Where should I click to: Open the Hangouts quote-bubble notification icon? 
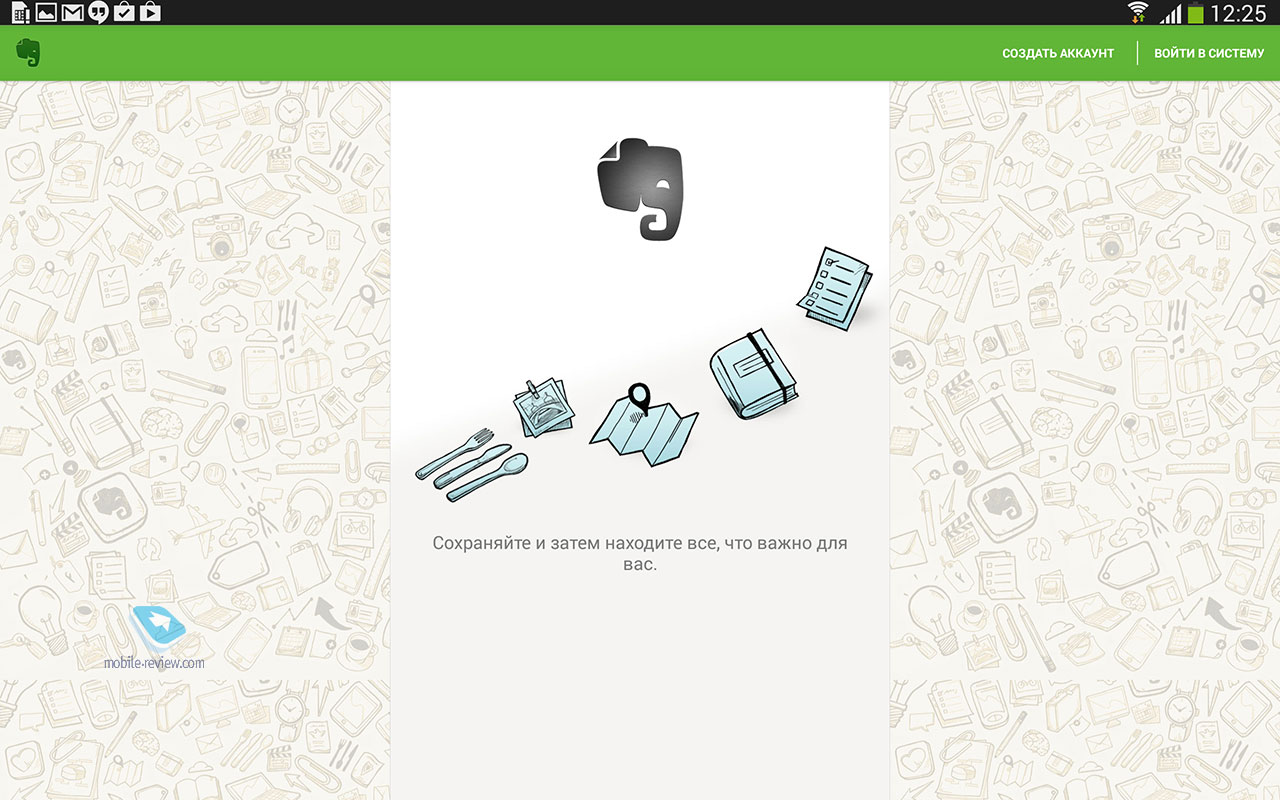[x=98, y=13]
